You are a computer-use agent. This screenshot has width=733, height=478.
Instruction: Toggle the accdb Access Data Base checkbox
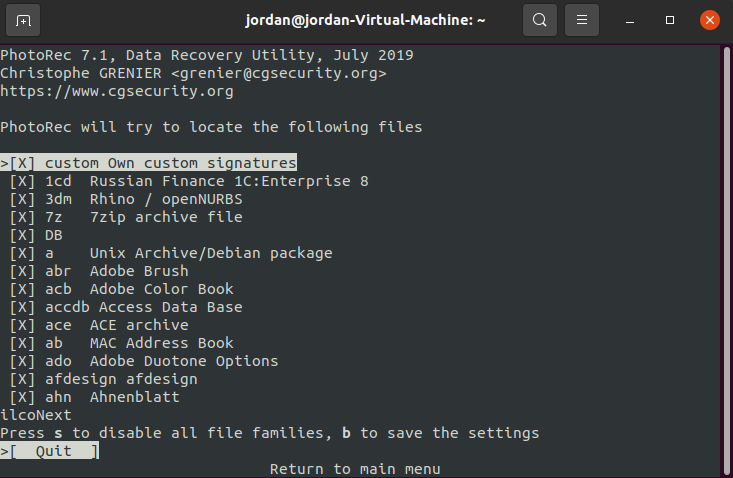(22, 307)
